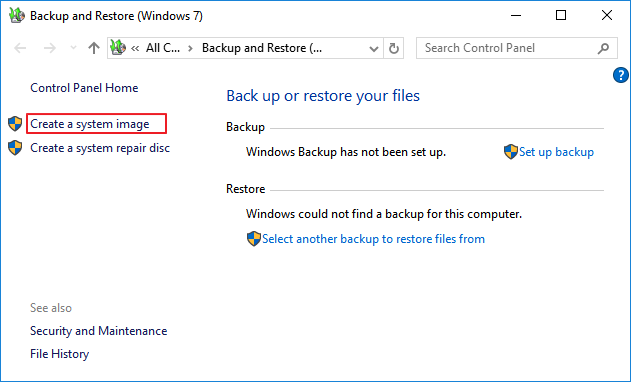The width and height of the screenshot is (631, 382).
Task: Click the Backup and Restore breadcrumb segment
Action: point(262,48)
